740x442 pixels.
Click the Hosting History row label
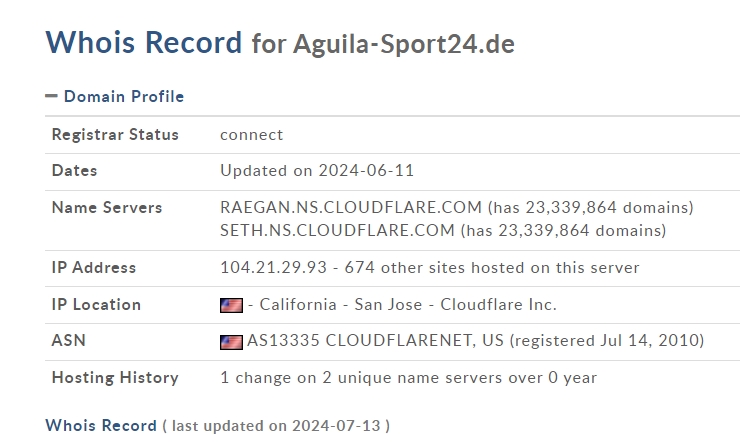click(x=115, y=377)
